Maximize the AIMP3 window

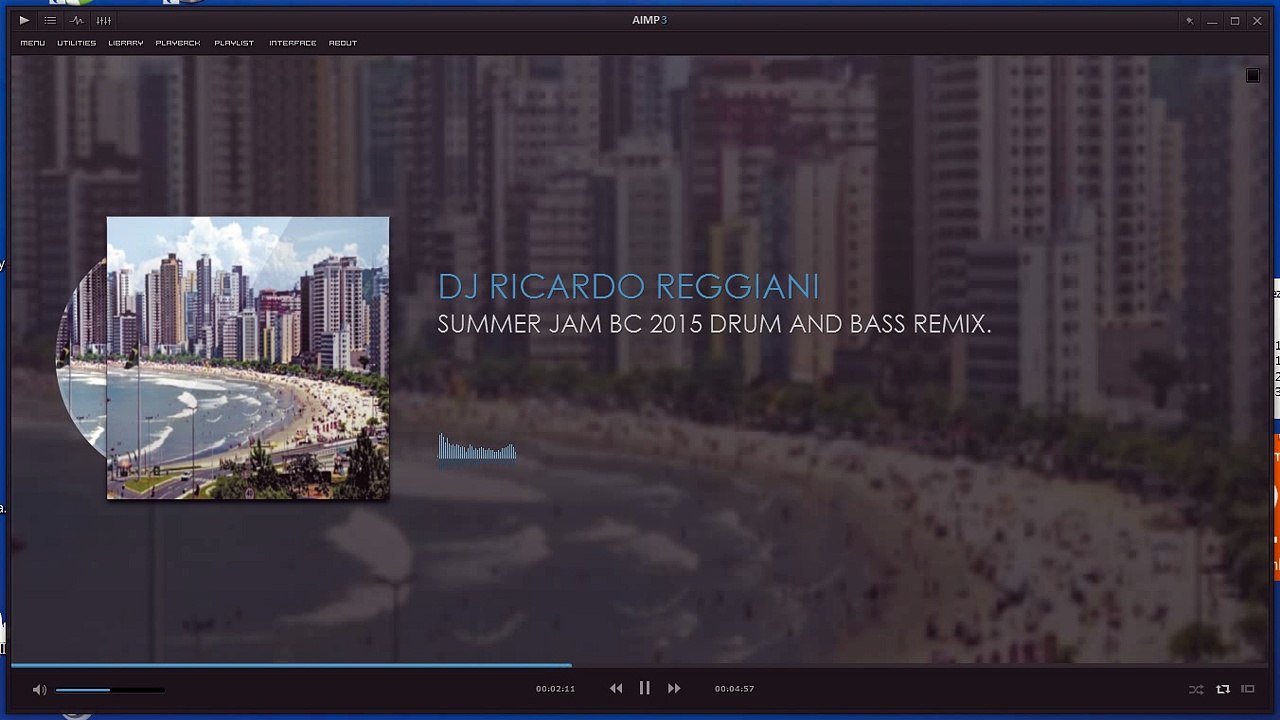click(x=1235, y=20)
